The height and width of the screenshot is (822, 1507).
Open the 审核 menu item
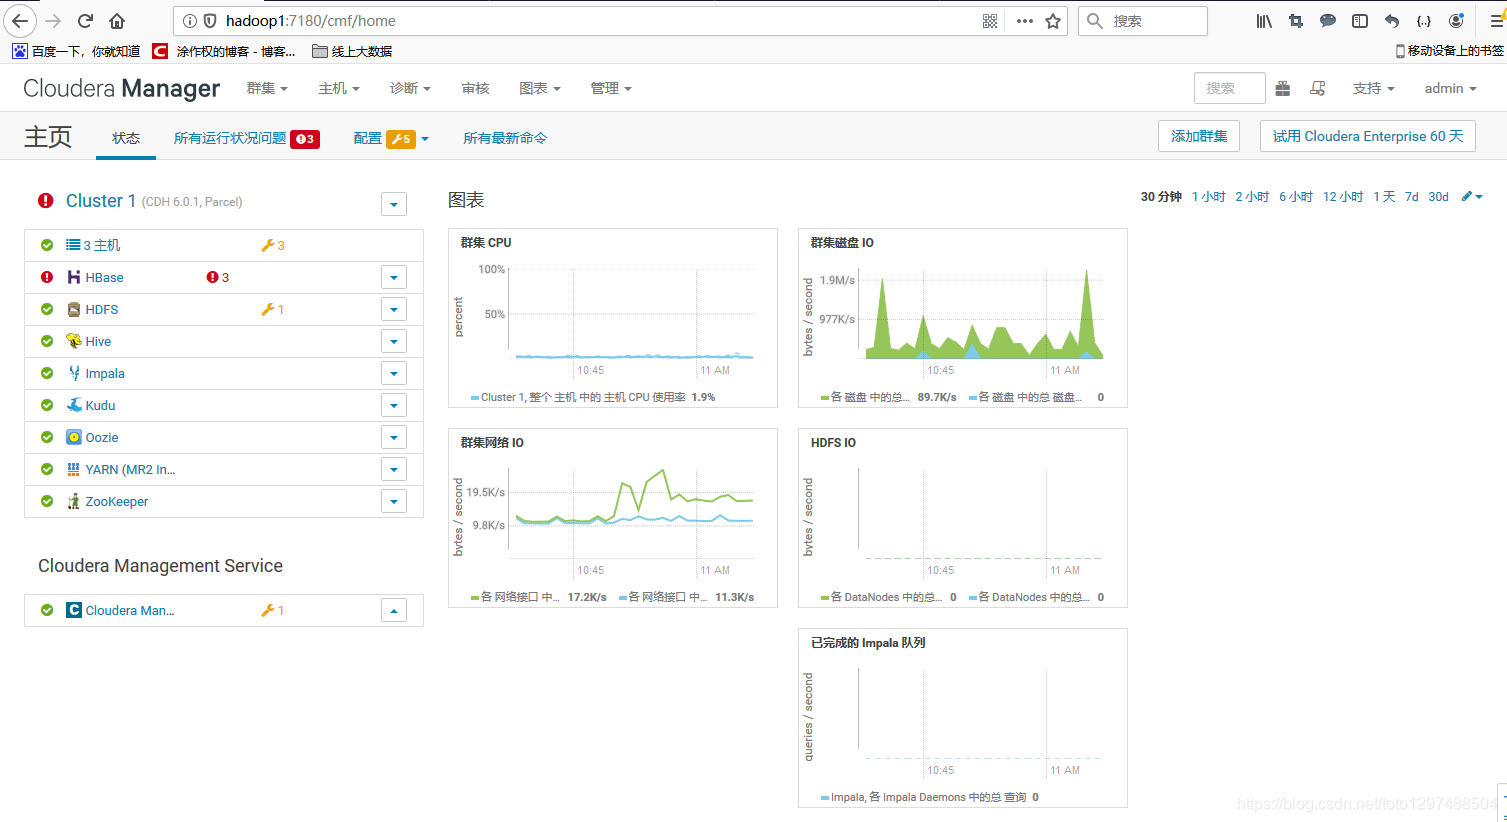coord(476,89)
